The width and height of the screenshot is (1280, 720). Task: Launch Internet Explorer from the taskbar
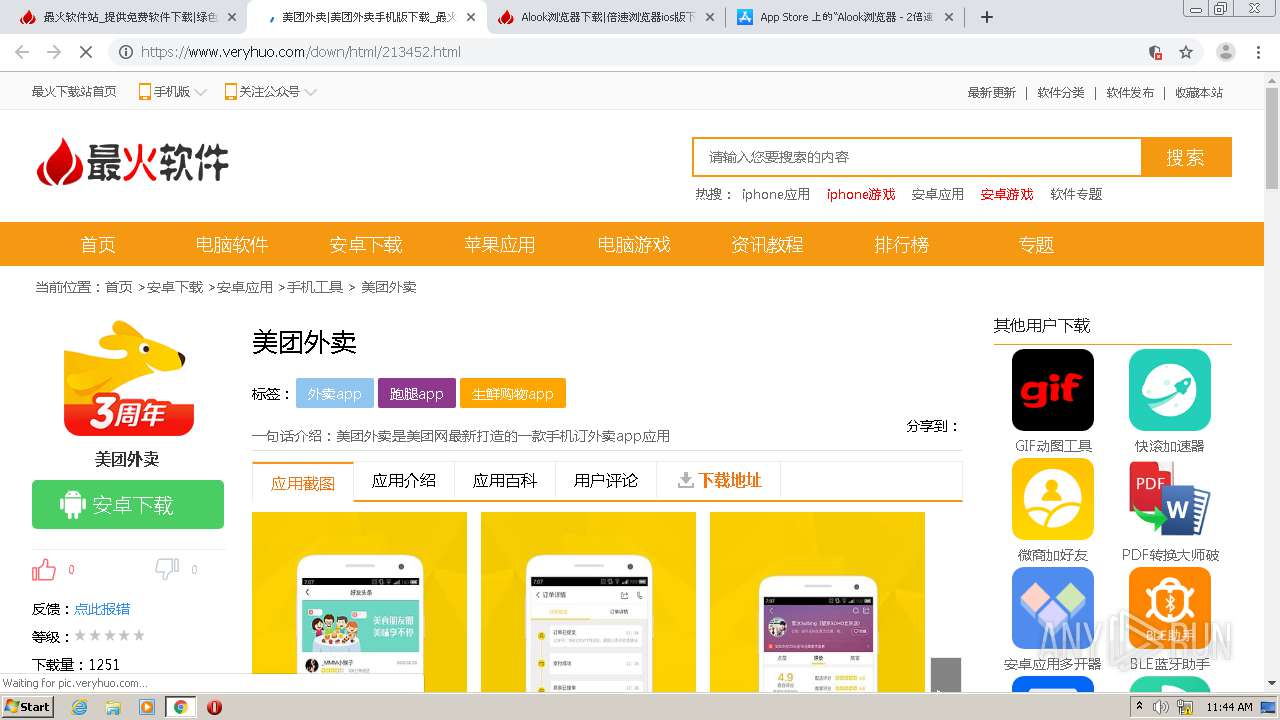[x=79, y=707]
